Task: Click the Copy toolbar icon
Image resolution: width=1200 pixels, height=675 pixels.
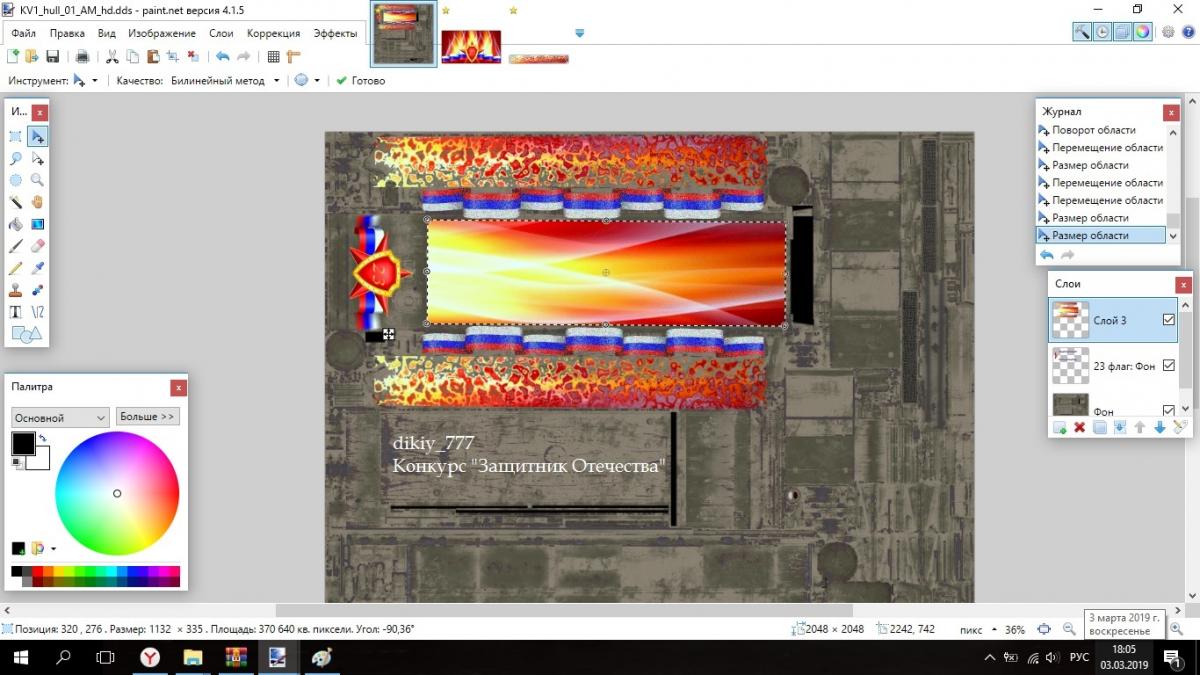Action: click(x=132, y=57)
